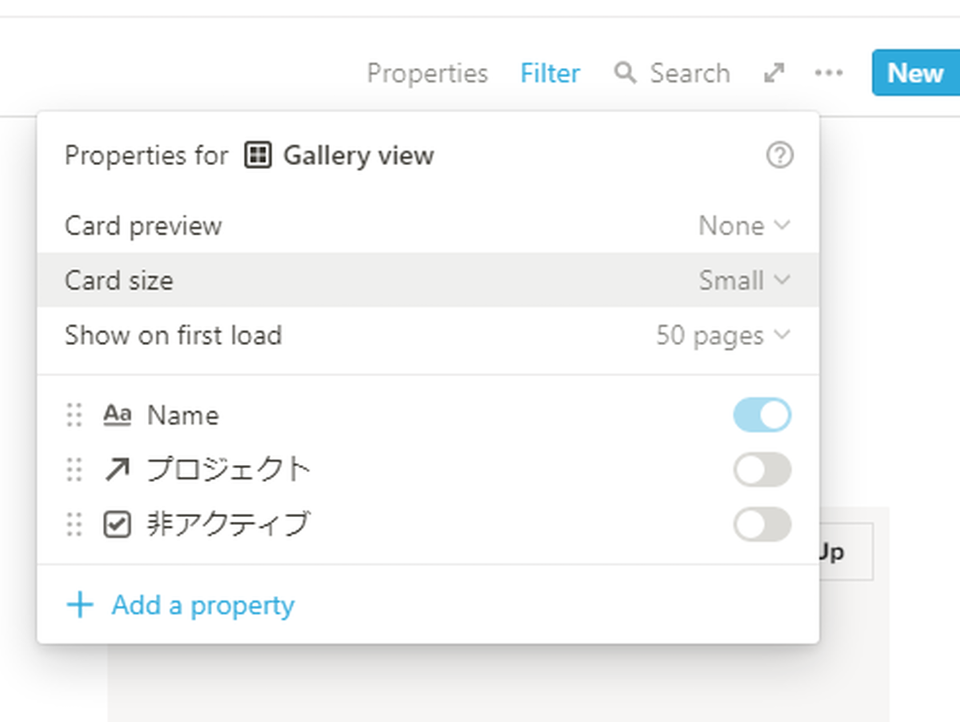Click the Name property row label
The image size is (960, 722).
(x=183, y=415)
